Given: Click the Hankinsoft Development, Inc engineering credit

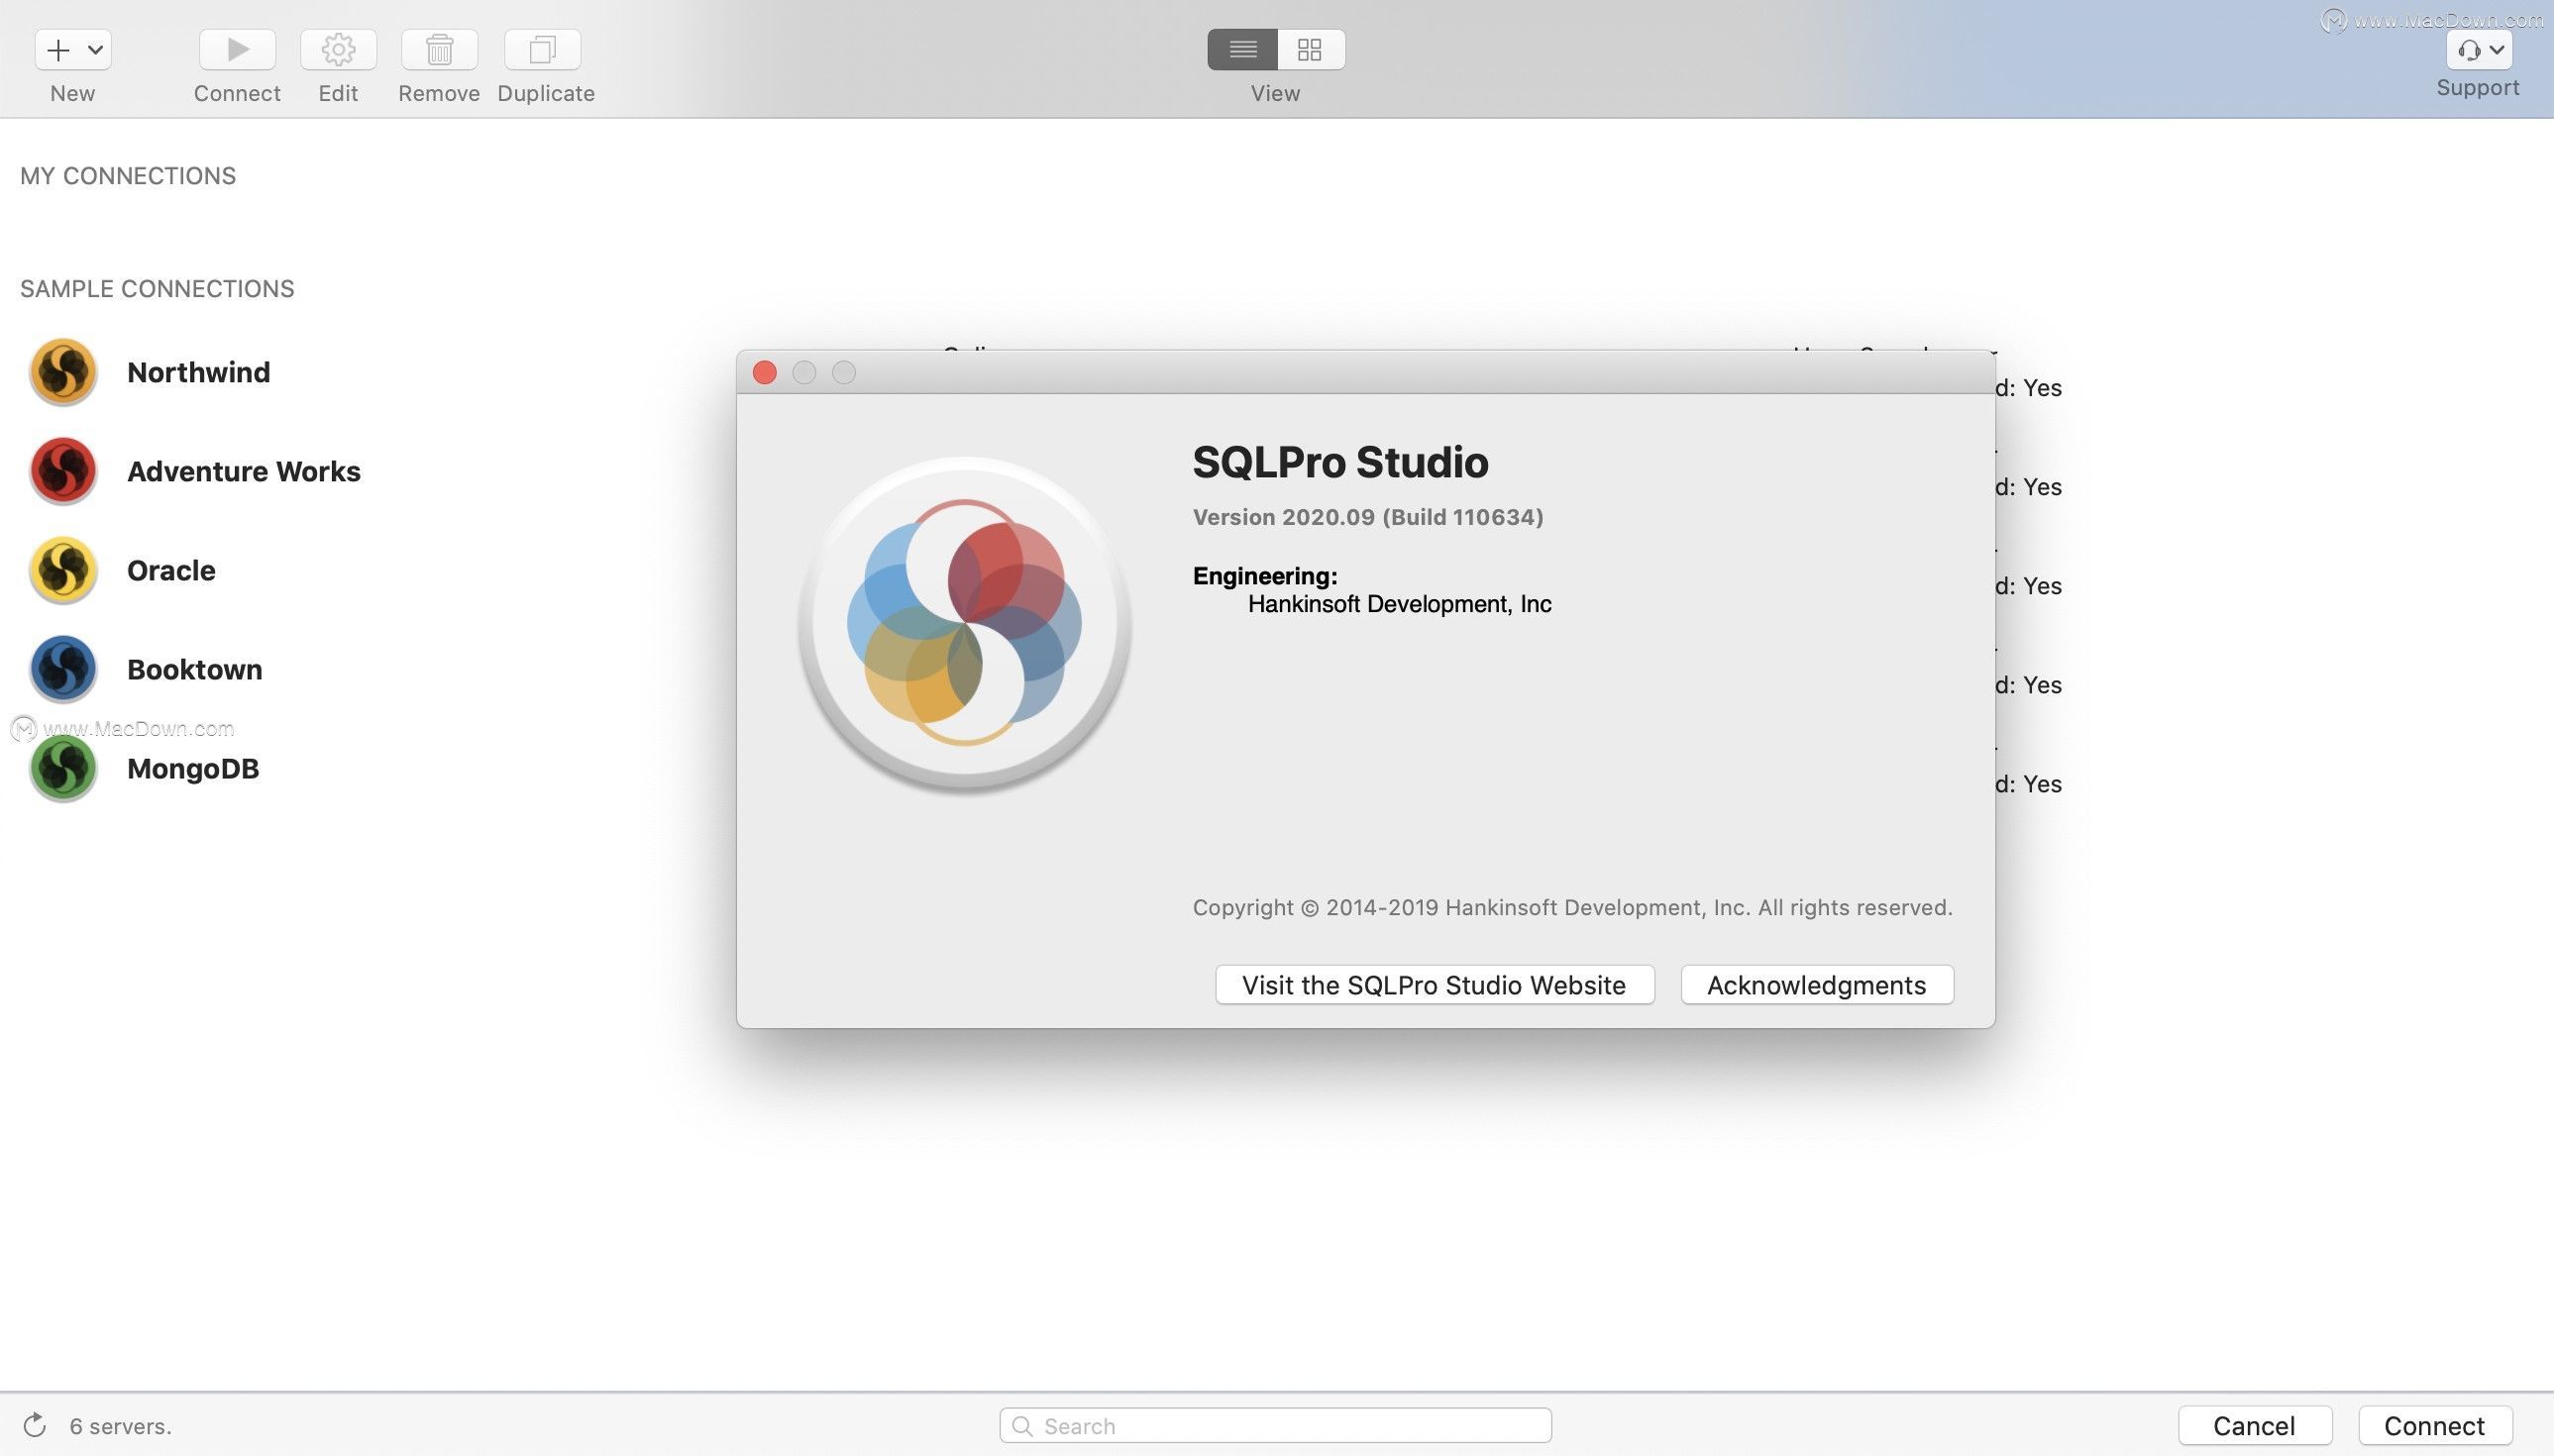Looking at the screenshot, I should pyautogui.click(x=1399, y=604).
